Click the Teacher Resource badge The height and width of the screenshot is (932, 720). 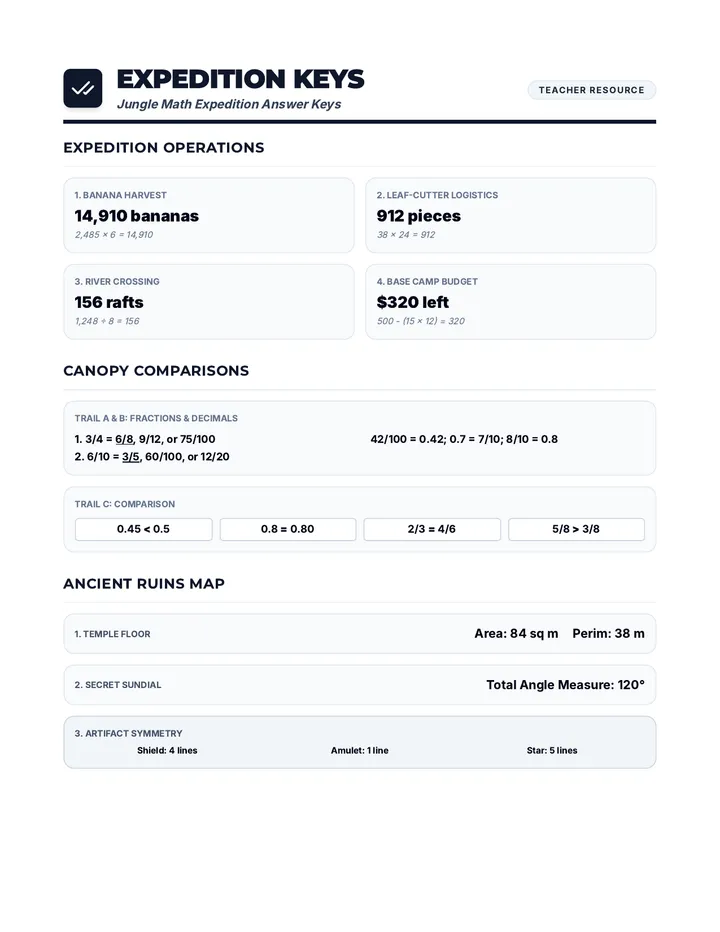tap(592, 90)
